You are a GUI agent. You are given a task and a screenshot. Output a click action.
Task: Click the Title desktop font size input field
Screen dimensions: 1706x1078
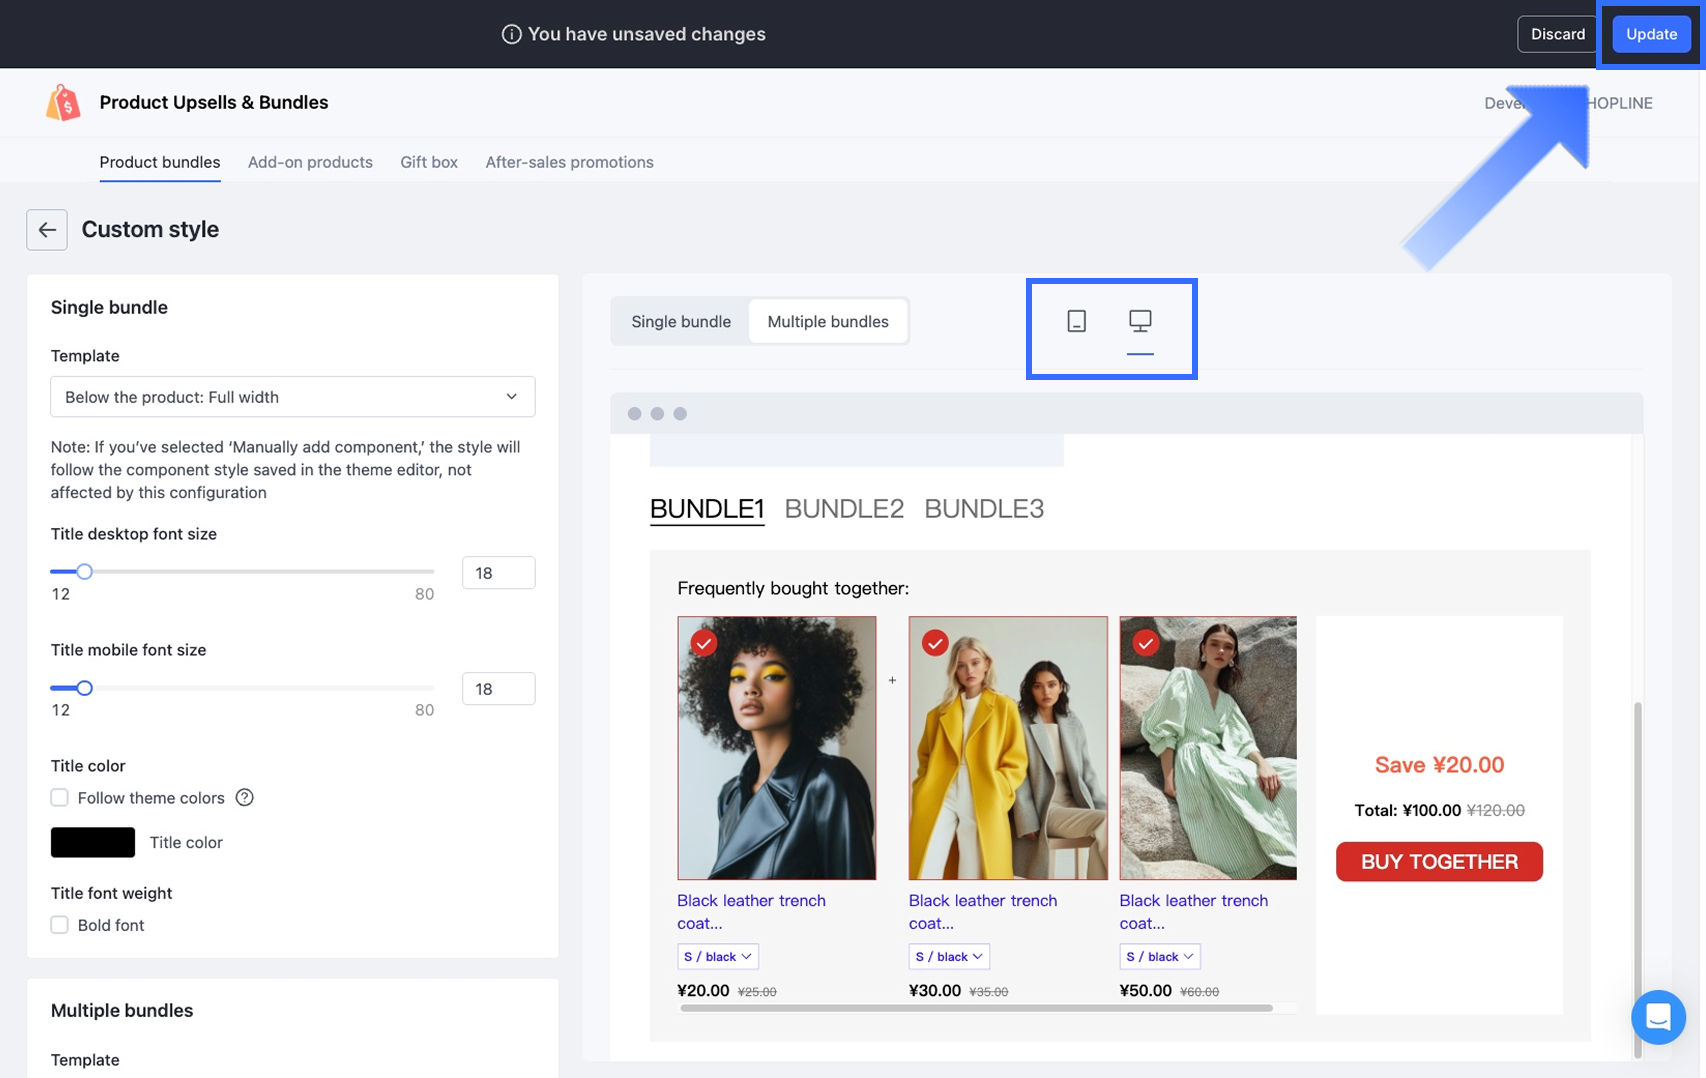(x=498, y=573)
